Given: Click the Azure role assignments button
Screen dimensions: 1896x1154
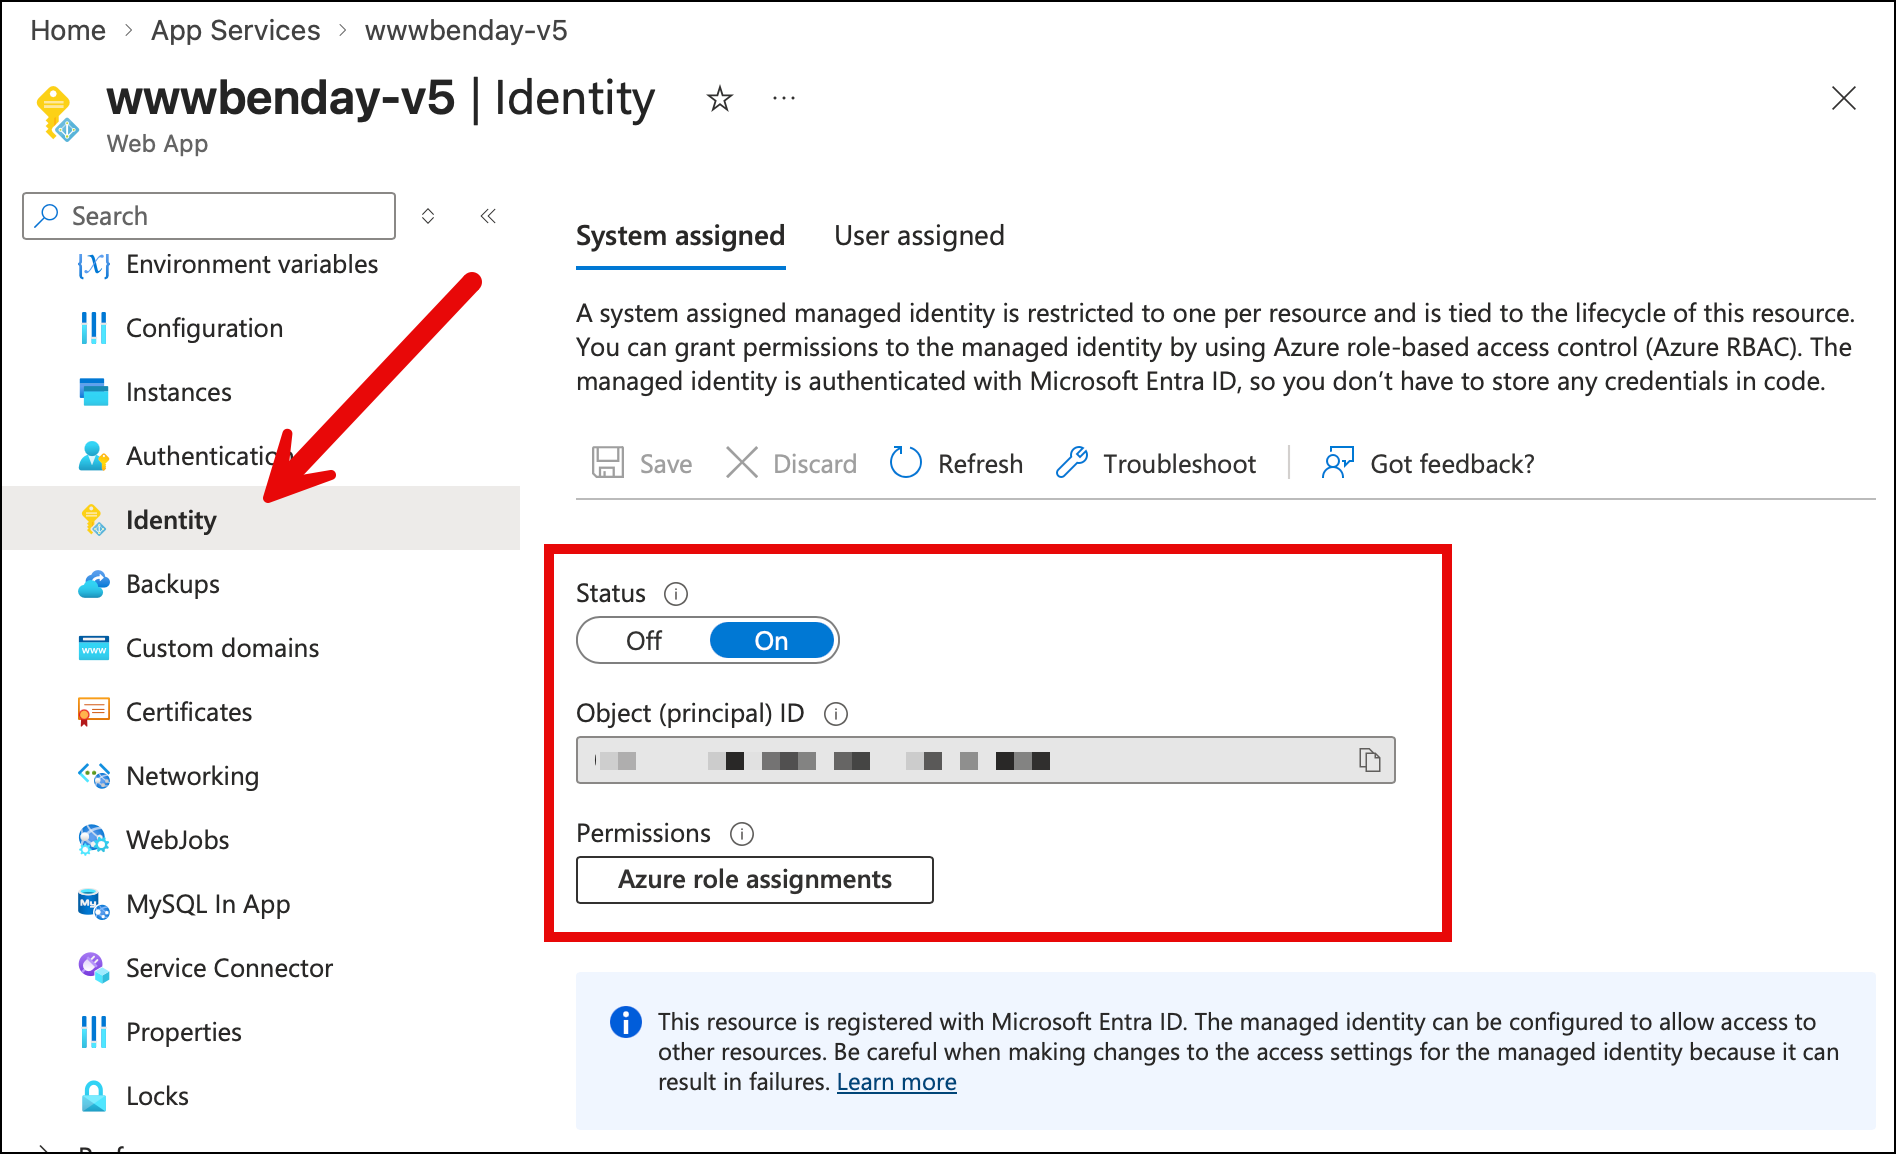Looking at the screenshot, I should (x=754, y=879).
